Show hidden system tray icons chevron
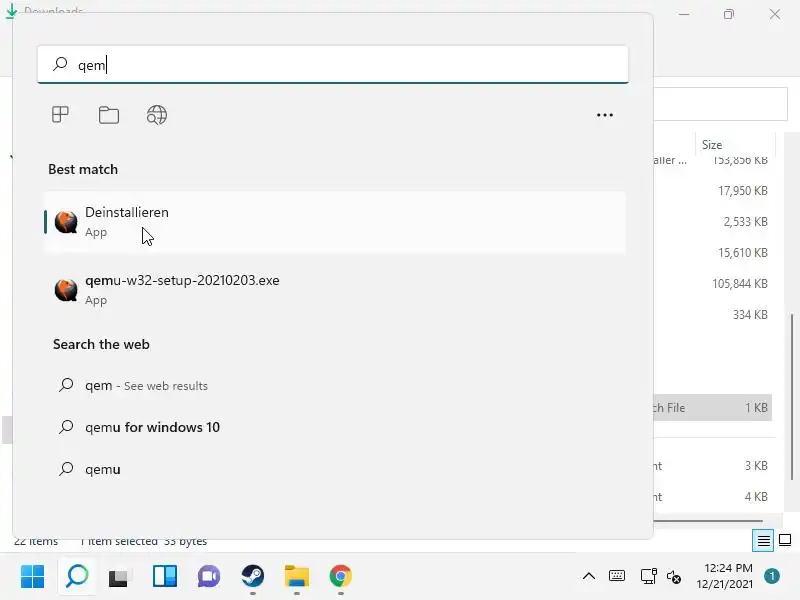This screenshot has height=600, width=800. point(589,577)
